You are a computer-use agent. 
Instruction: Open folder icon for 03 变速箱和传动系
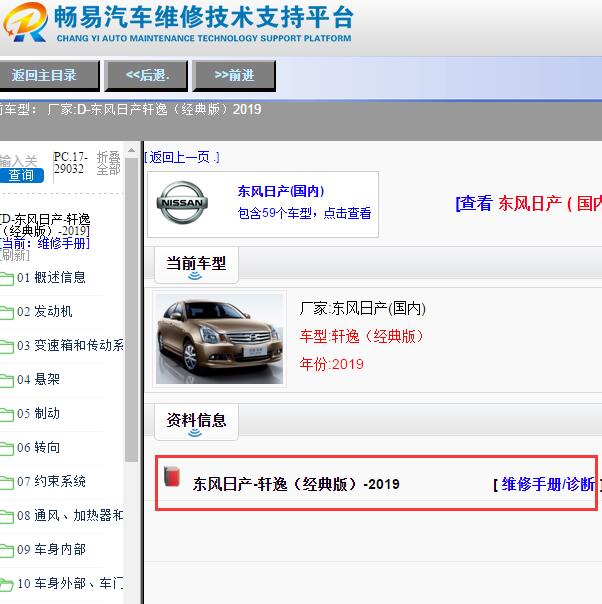[7, 346]
